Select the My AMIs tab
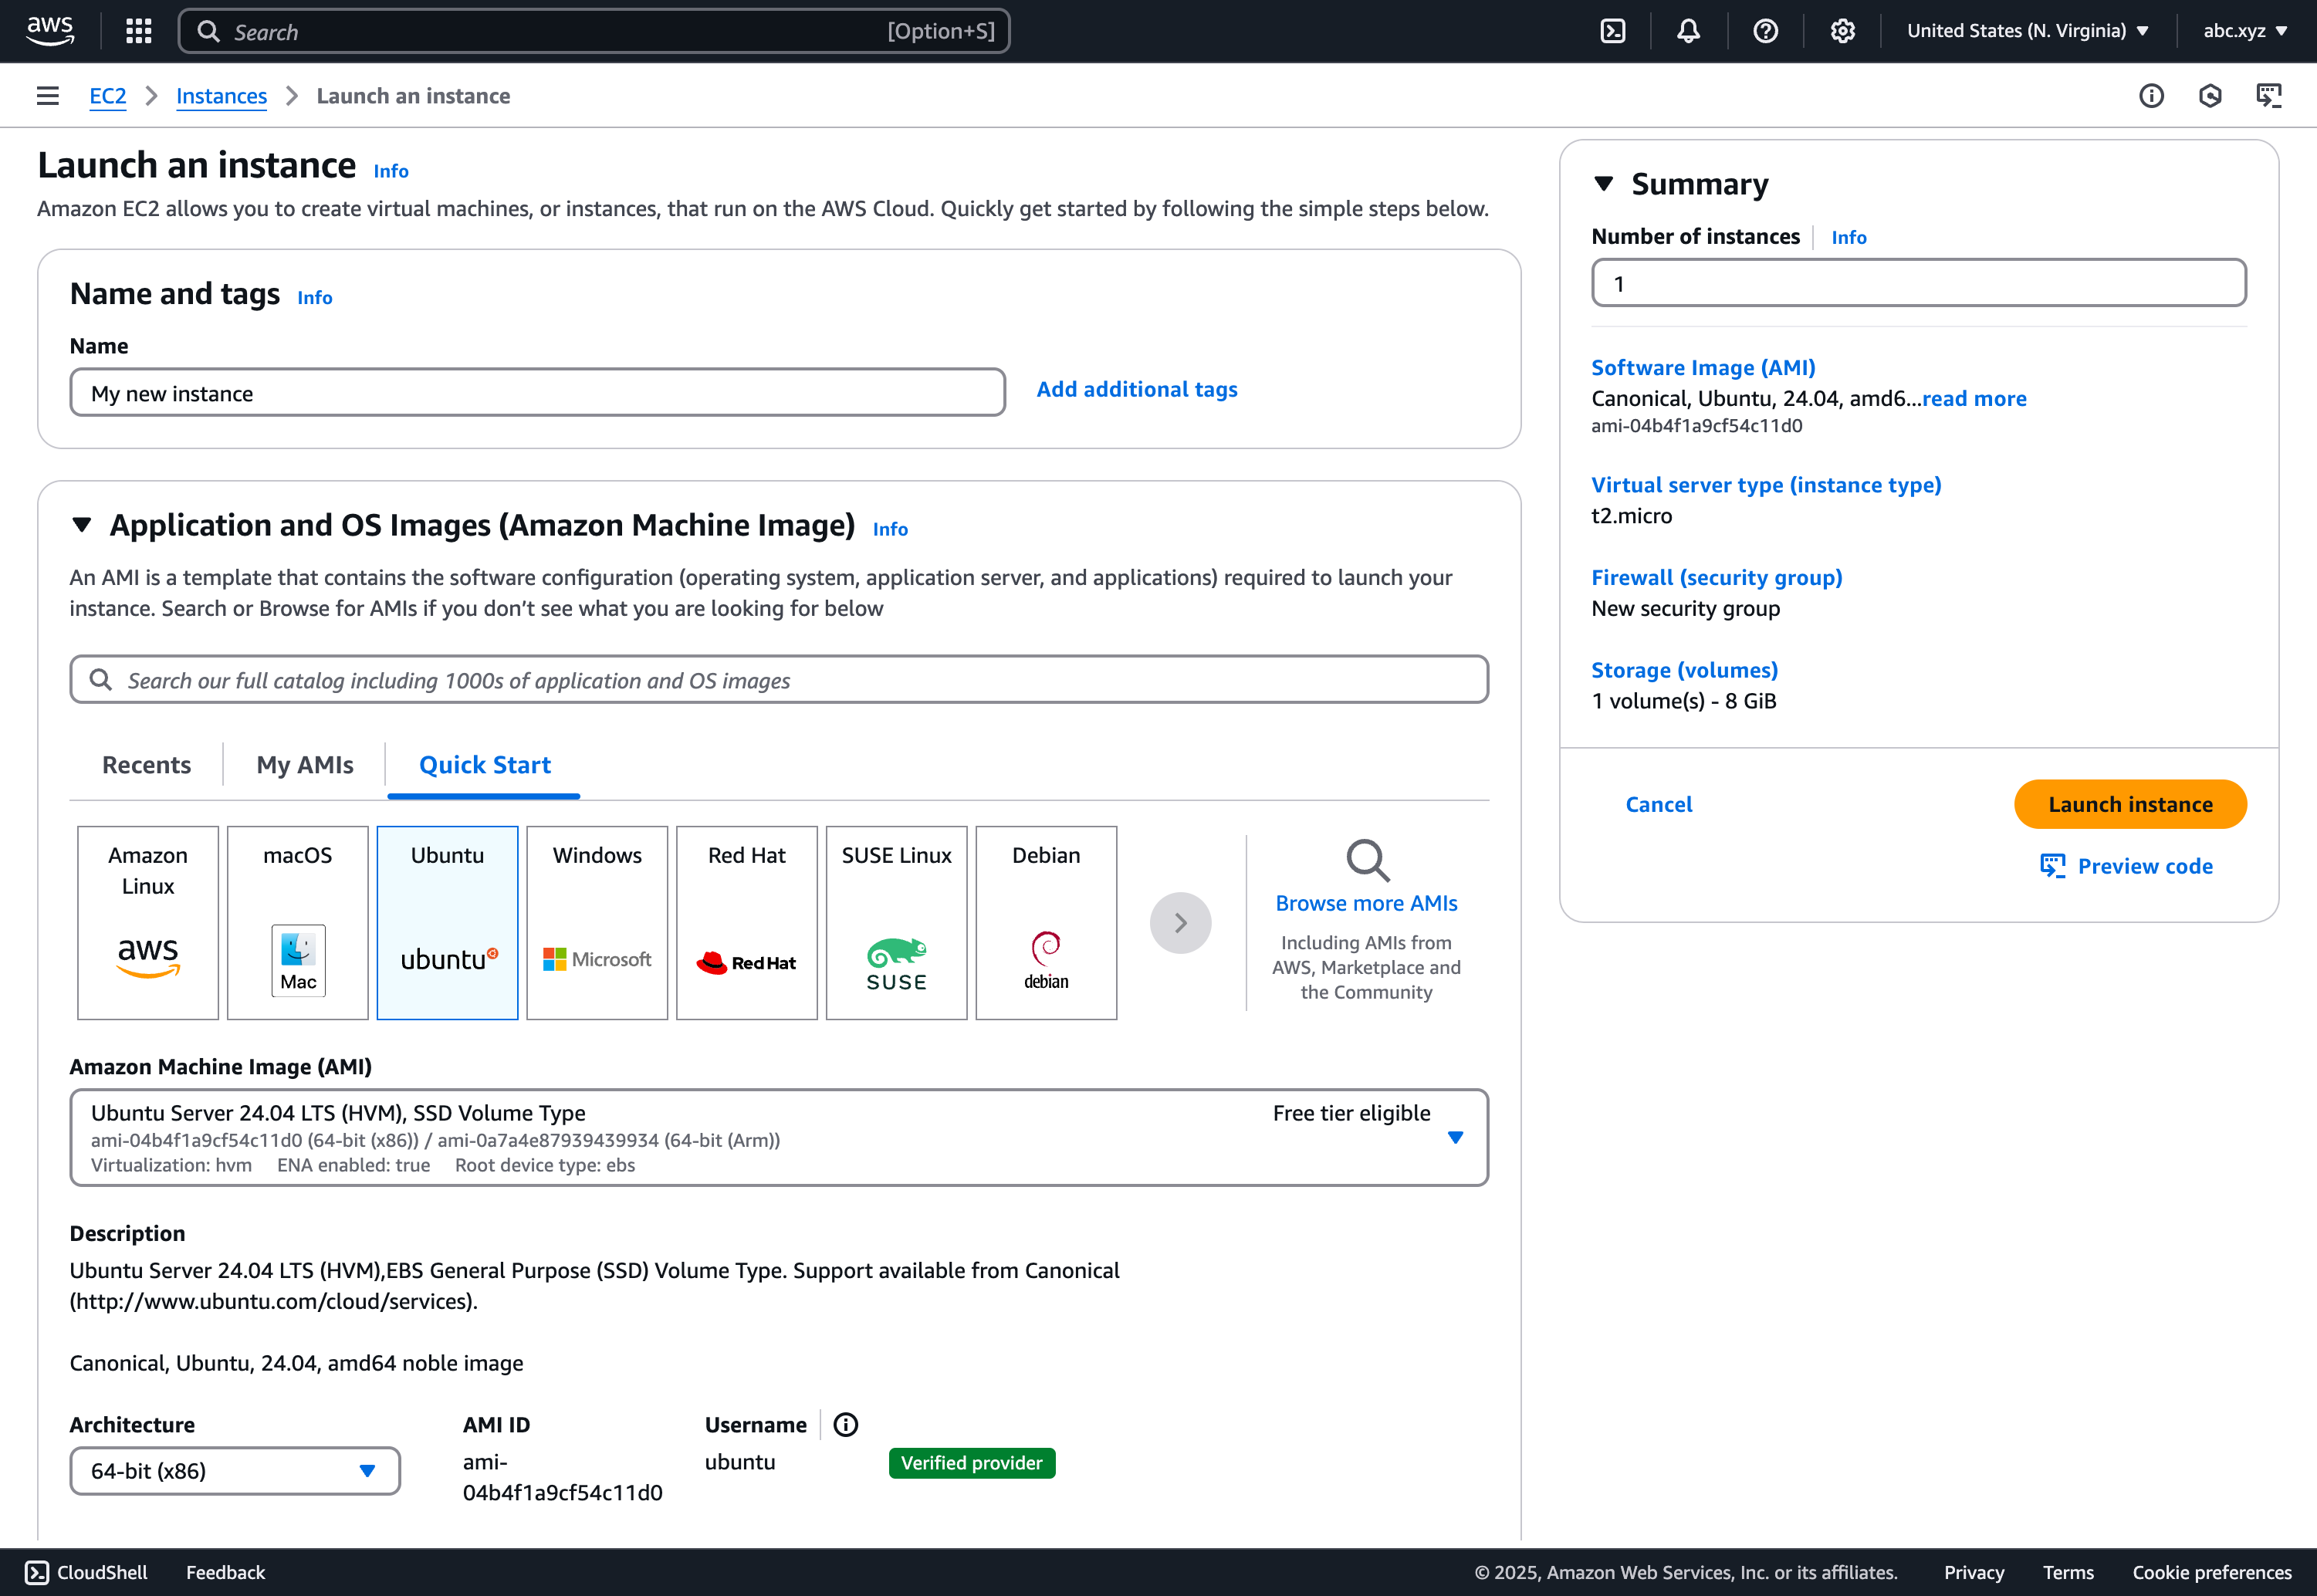This screenshot has width=2317, height=1596. click(305, 764)
